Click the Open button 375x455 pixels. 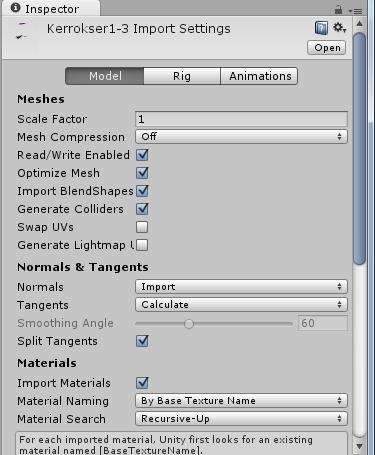pyautogui.click(x=327, y=48)
